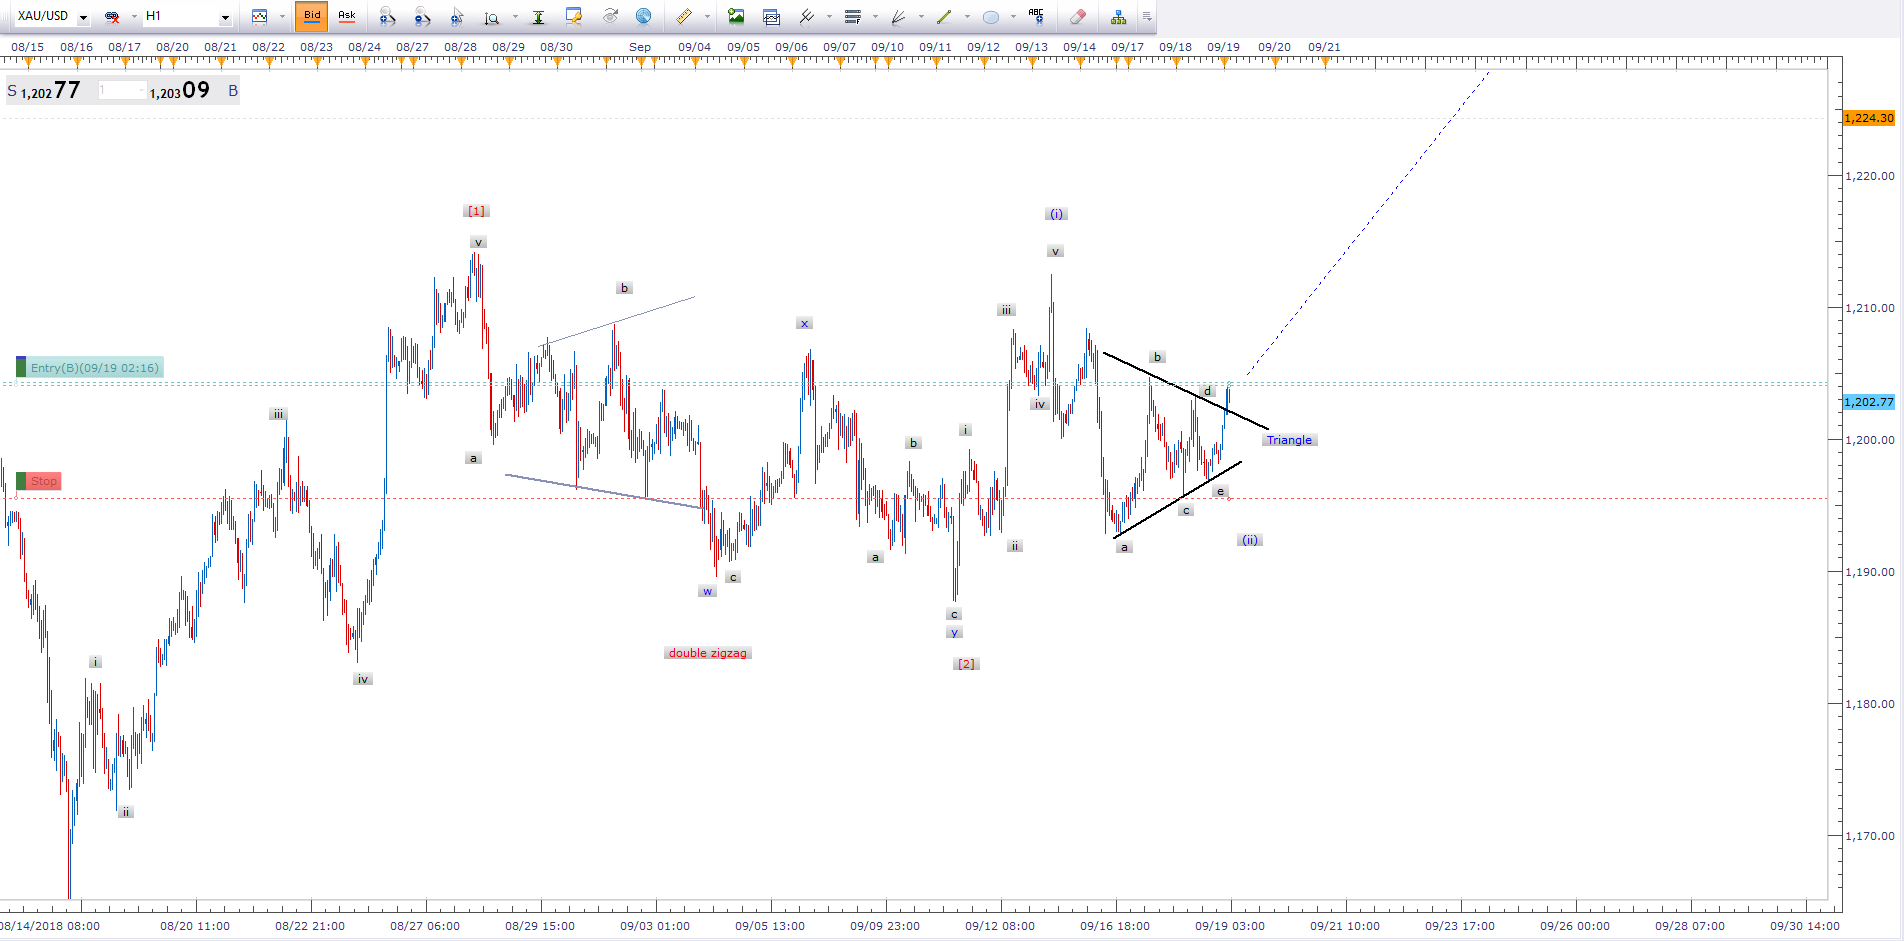Viewport: 1904px width, 941px height.
Task: Toggle the Ask price display
Action: (x=347, y=16)
